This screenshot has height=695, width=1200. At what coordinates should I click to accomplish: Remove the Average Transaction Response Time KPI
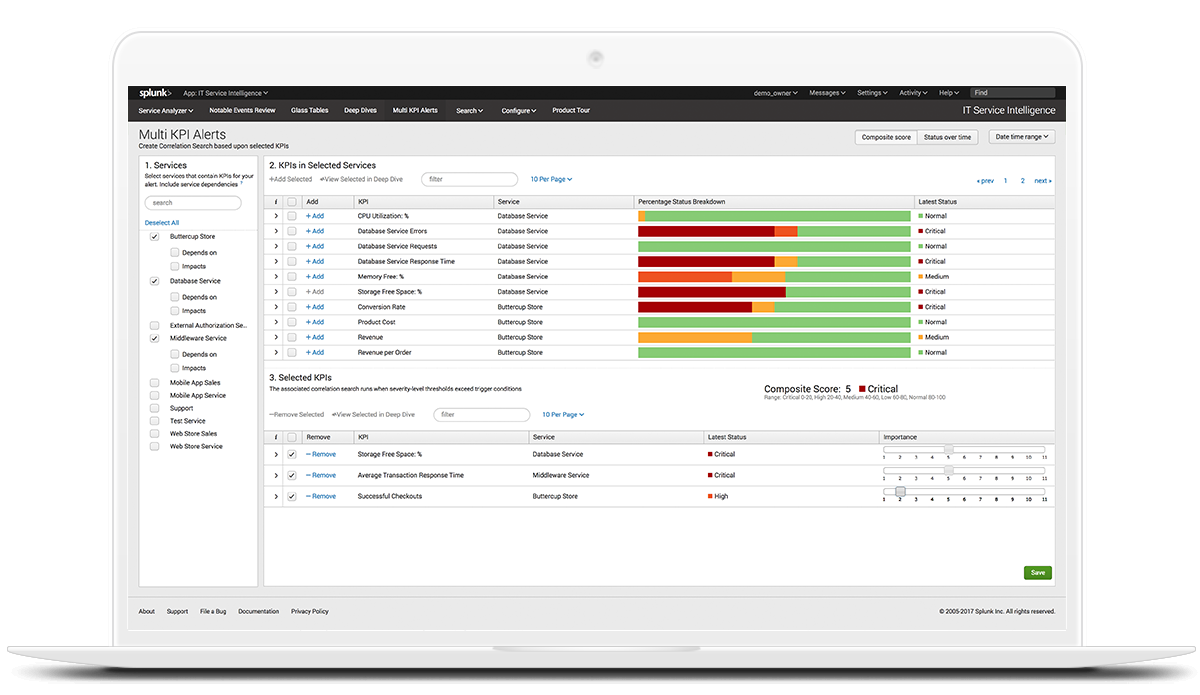coord(321,476)
